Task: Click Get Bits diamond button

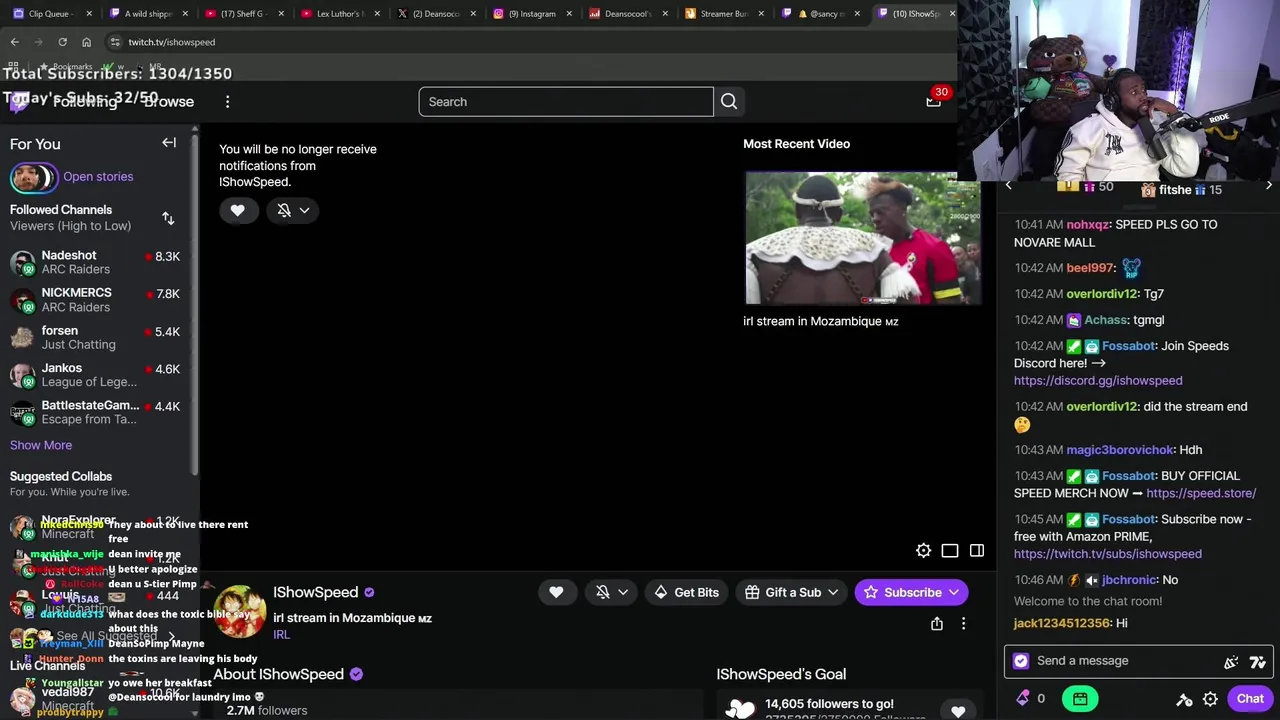Action: point(686,592)
